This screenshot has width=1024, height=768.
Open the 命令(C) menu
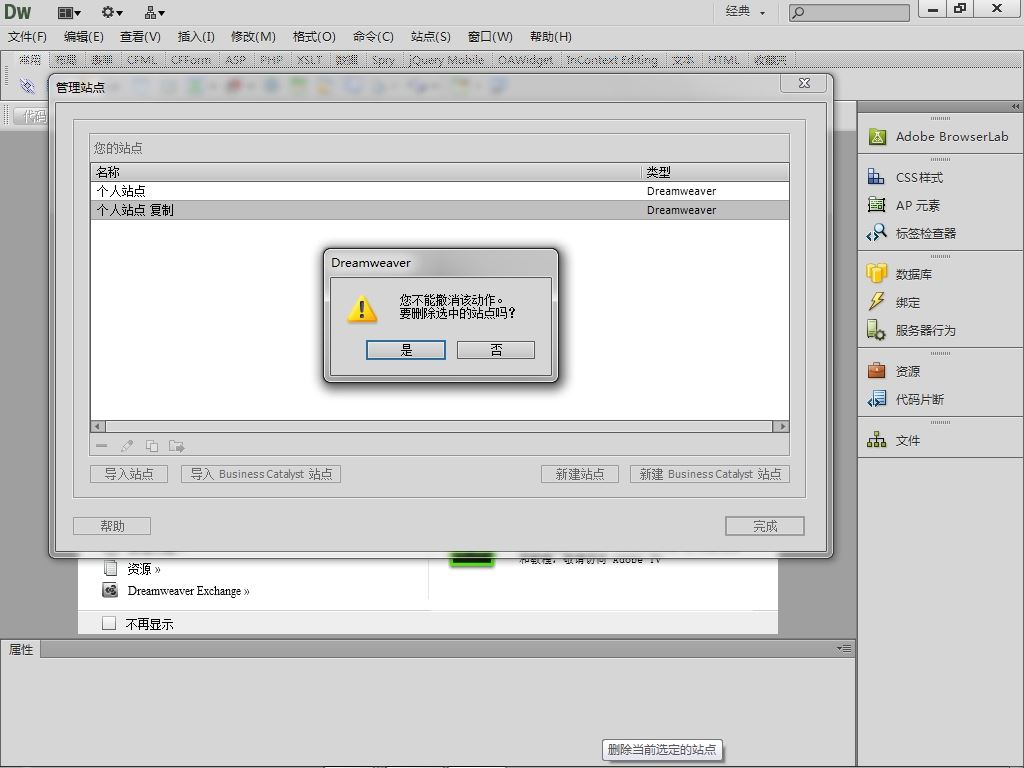(373, 37)
